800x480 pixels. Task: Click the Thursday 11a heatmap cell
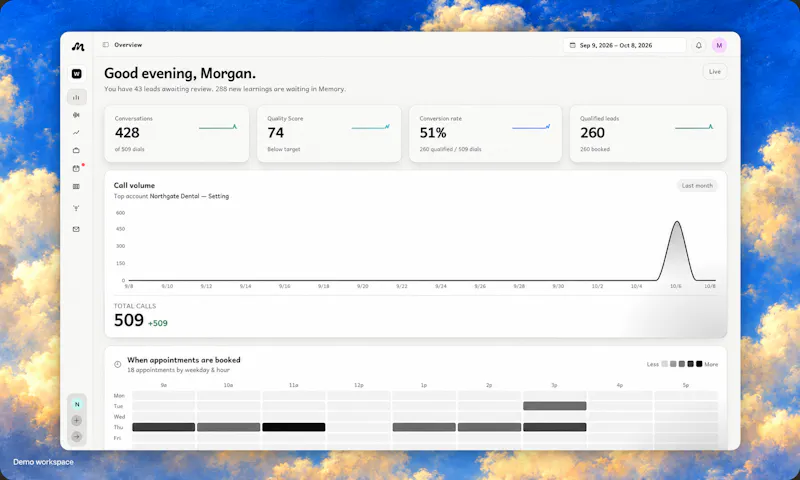294,427
